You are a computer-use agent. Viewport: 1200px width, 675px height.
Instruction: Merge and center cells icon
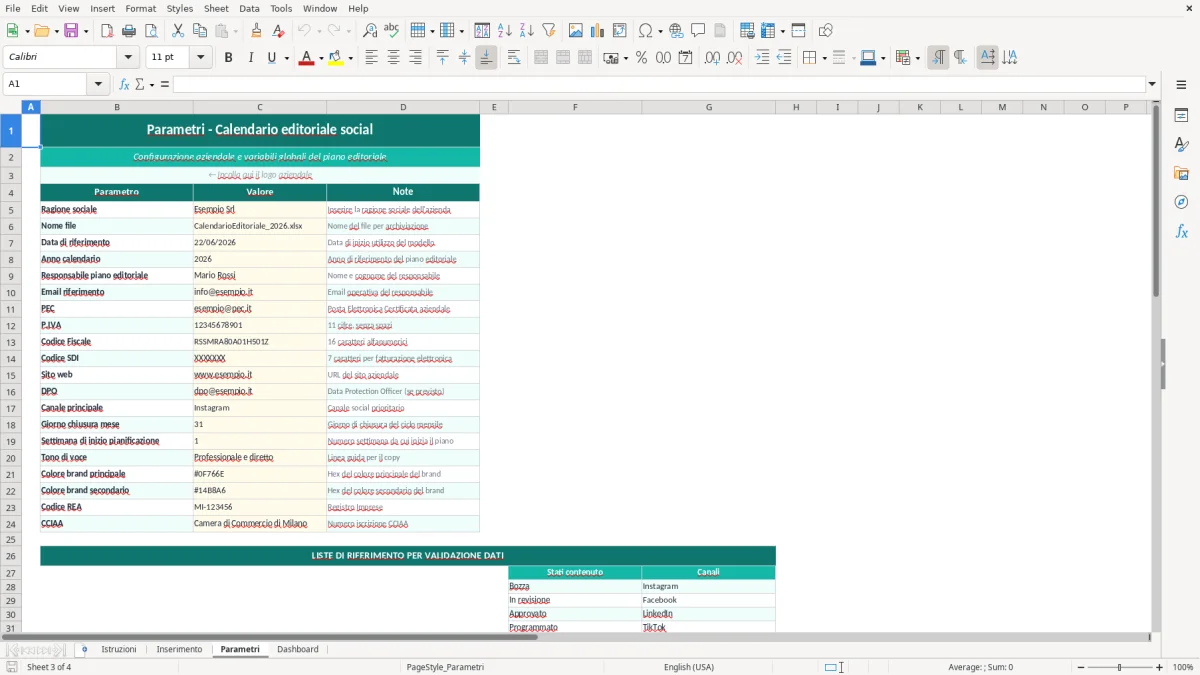coord(541,58)
